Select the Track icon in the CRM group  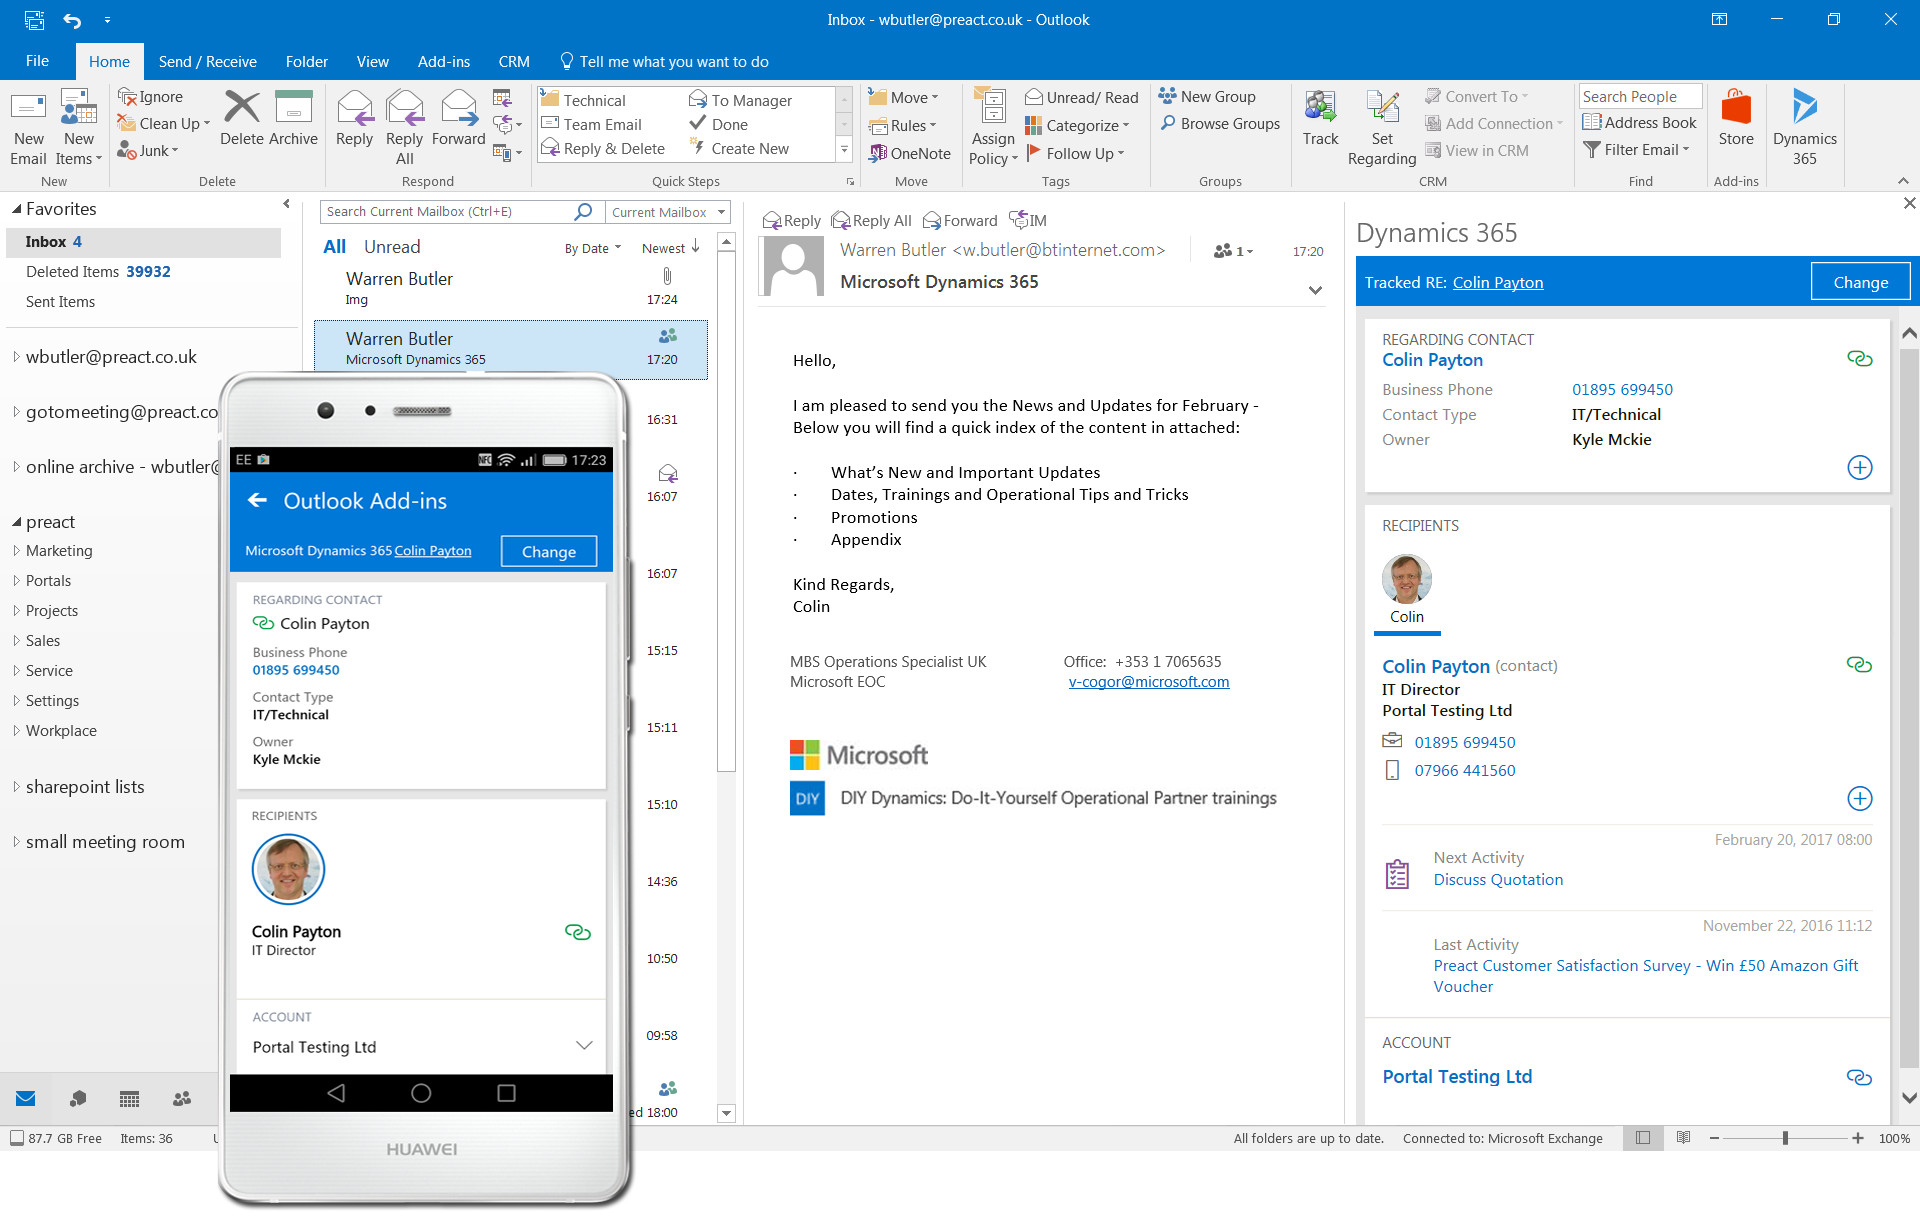point(1320,123)
